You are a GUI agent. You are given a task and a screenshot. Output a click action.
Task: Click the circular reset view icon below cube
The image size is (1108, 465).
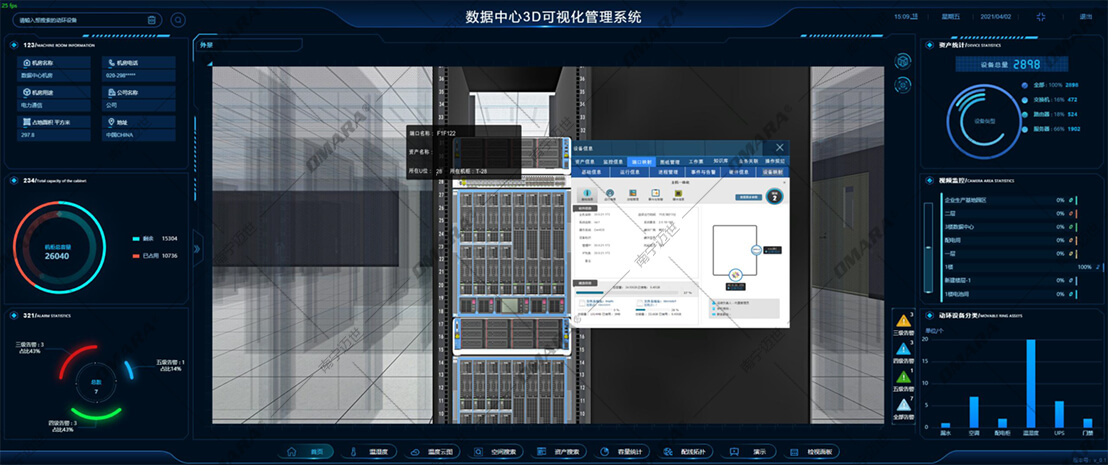(902, 85)
